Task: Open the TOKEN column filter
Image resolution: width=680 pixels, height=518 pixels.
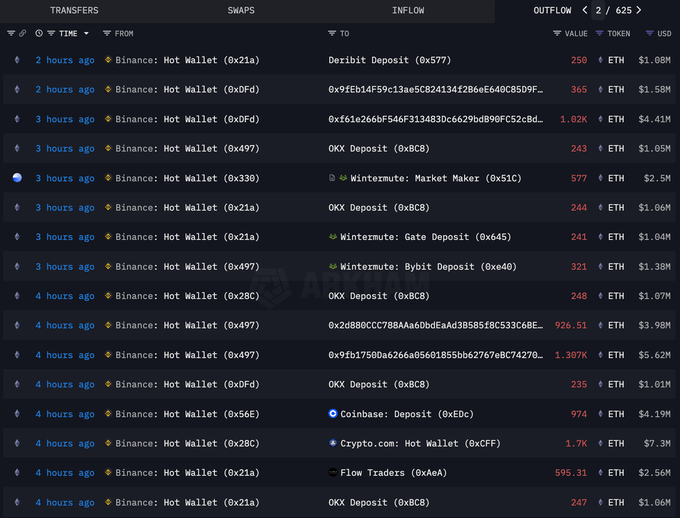Action: (x=599, y=33)
